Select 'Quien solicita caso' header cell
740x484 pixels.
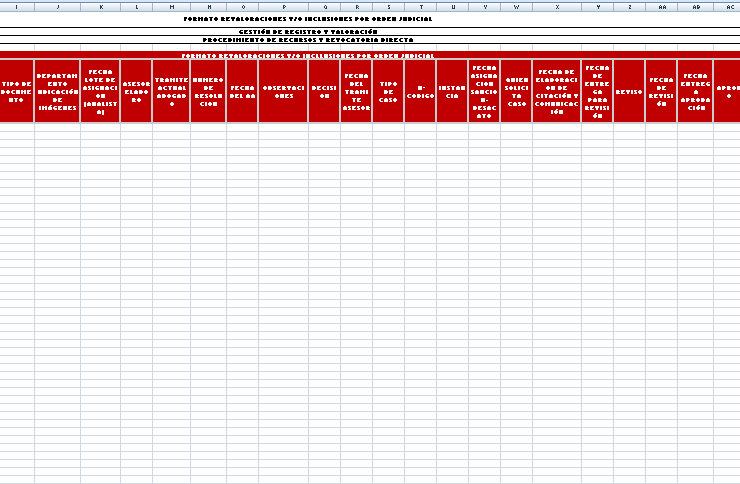point(516,91)
